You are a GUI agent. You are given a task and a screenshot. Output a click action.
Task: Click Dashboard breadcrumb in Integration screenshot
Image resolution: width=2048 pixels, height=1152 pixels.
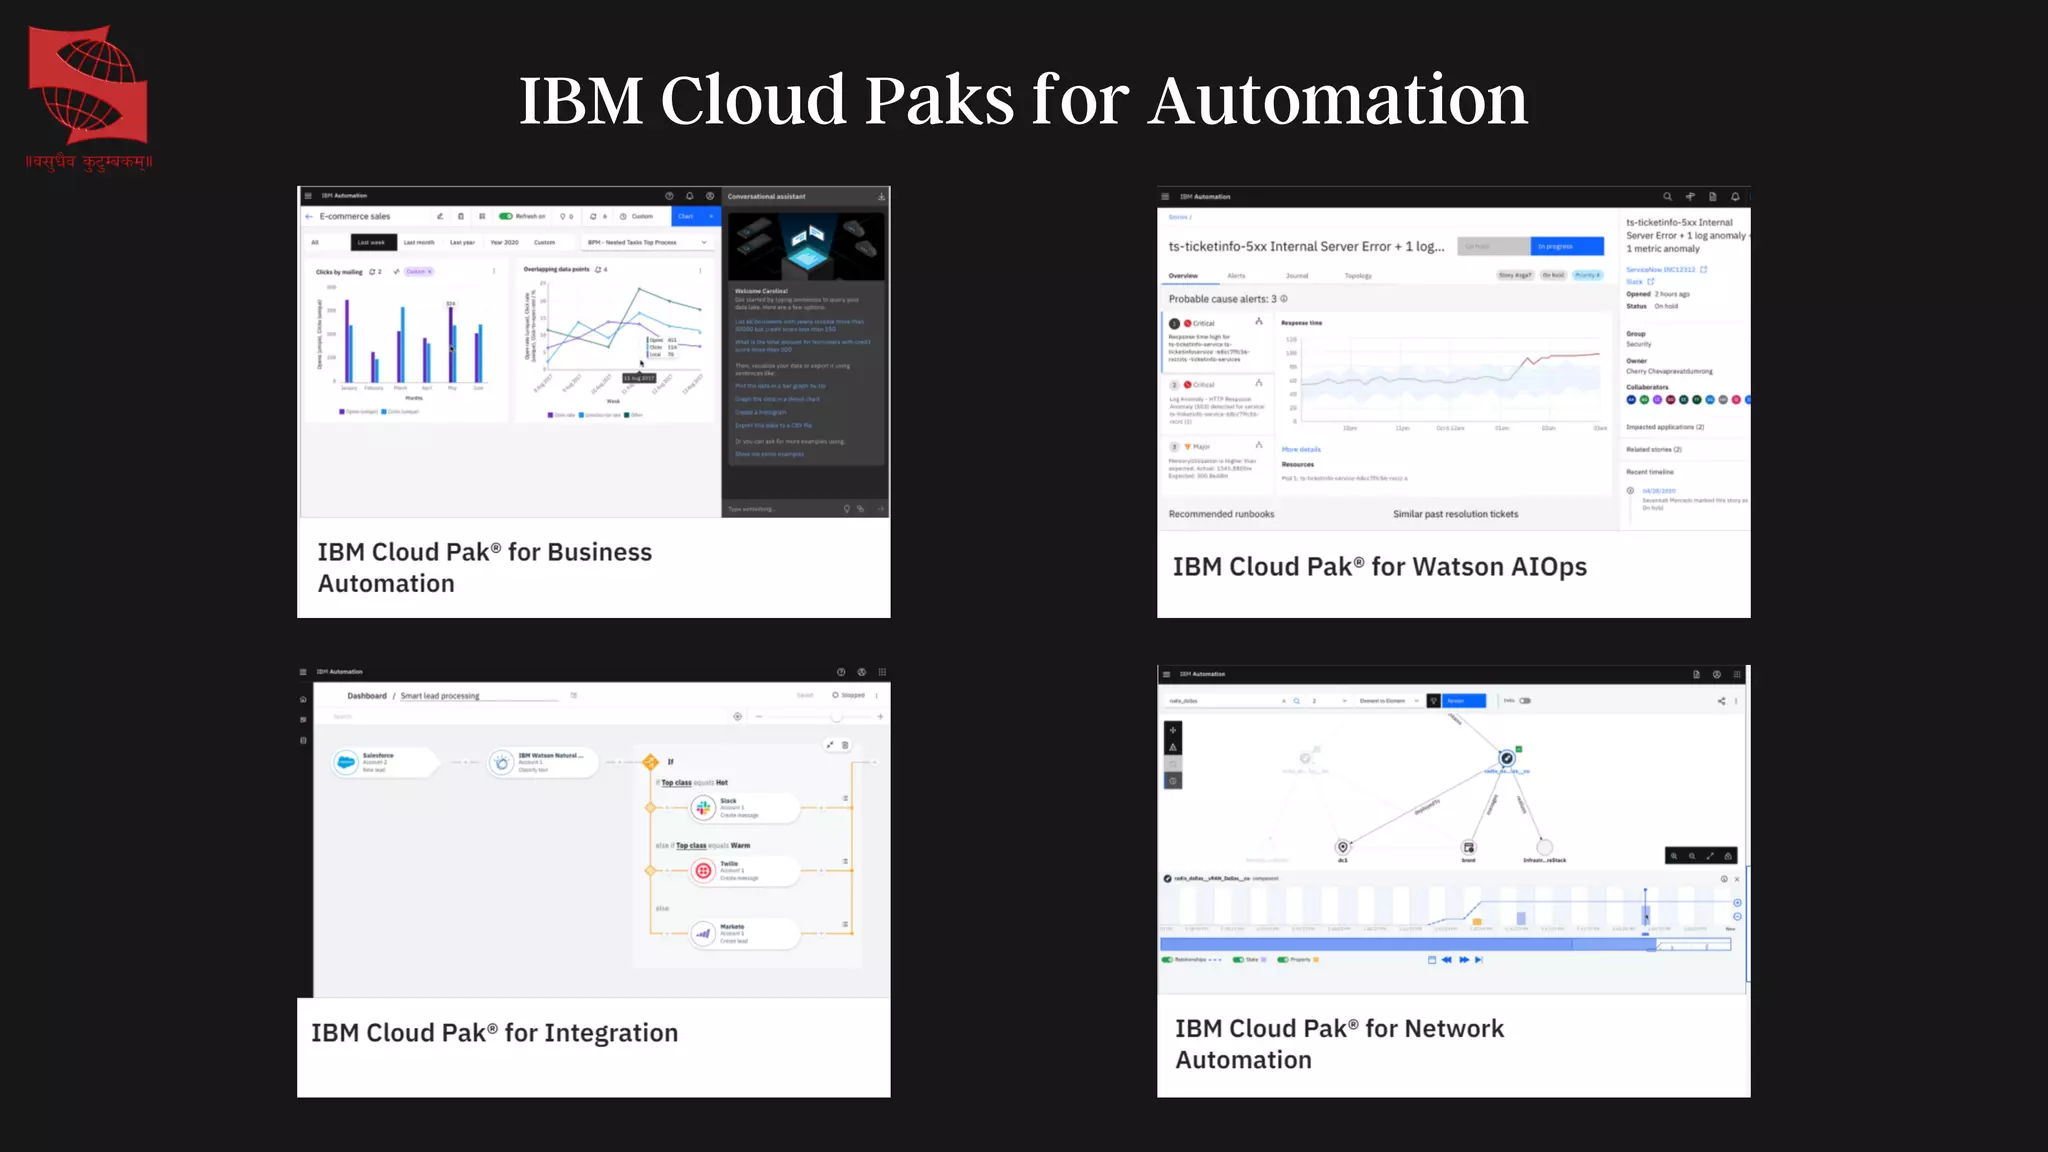point(367,696)
